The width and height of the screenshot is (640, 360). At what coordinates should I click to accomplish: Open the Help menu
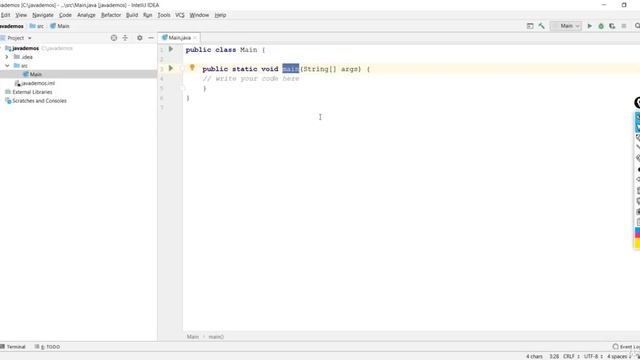pos(220,15)
